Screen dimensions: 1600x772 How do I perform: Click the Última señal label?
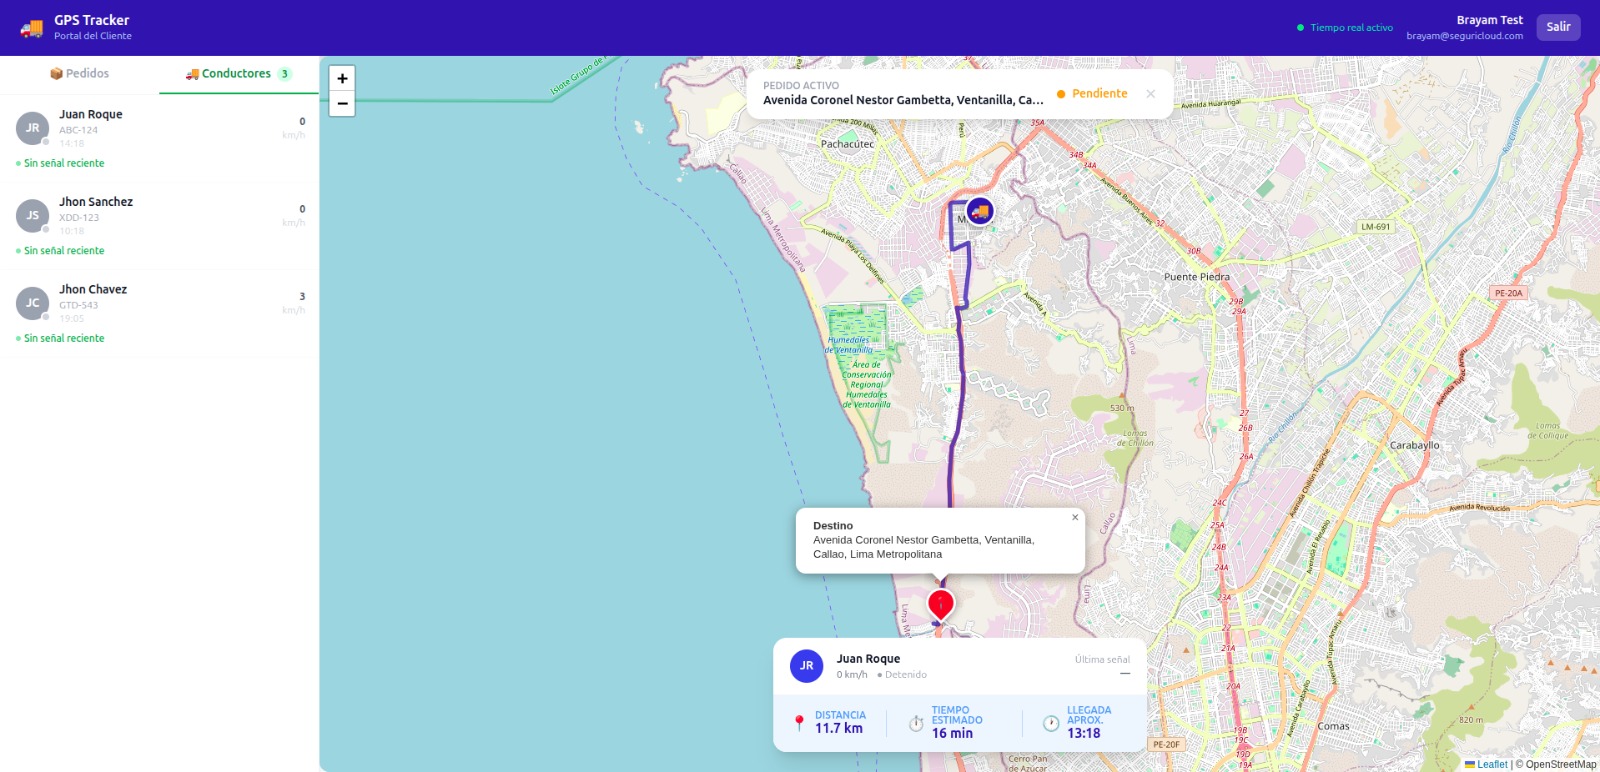[1102, 659]
